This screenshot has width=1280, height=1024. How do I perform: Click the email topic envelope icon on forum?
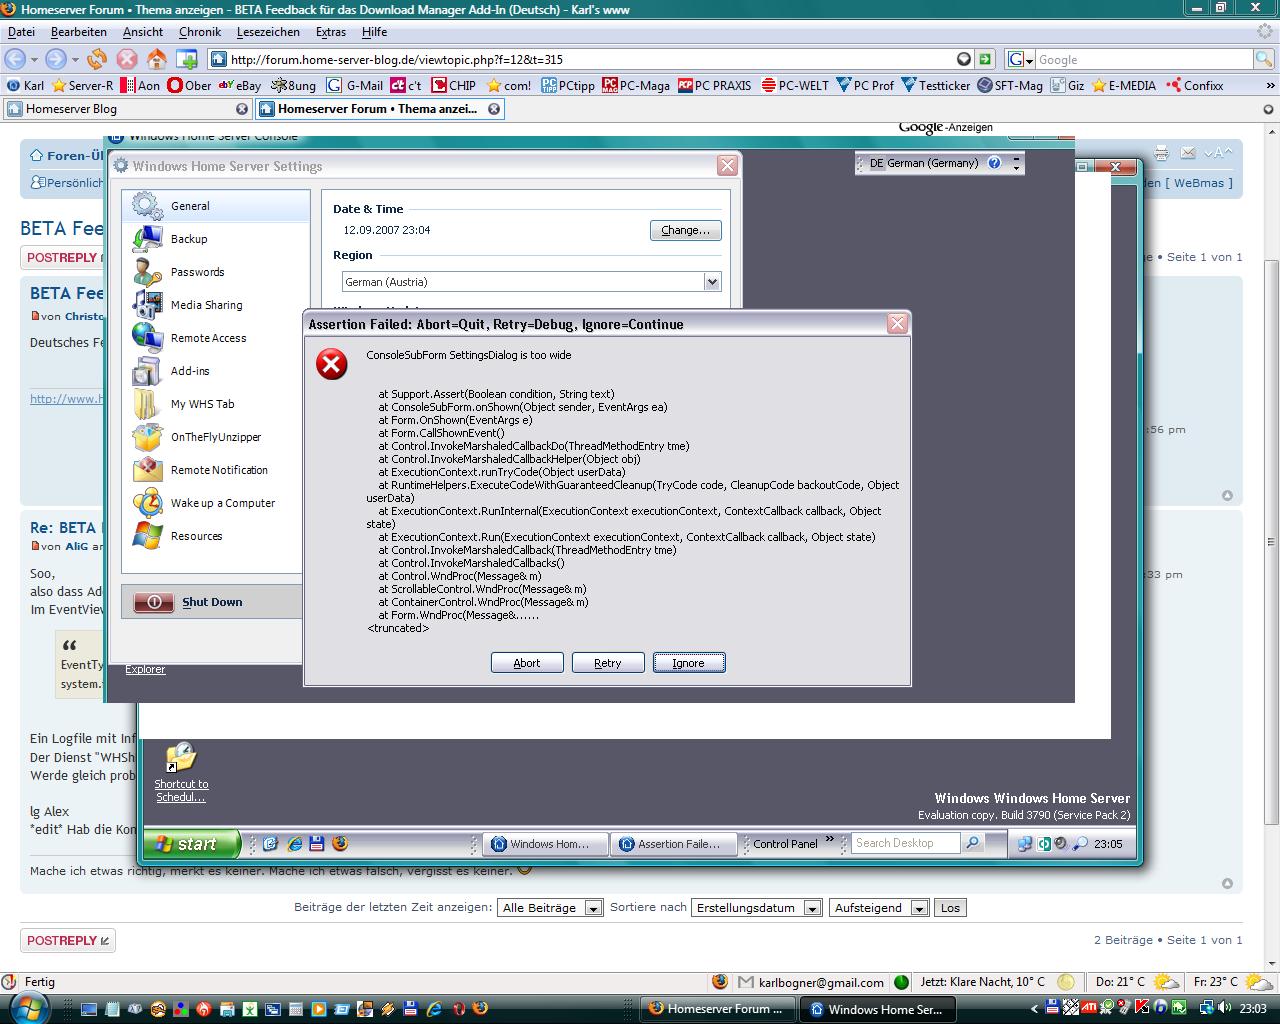[1188, 153]
